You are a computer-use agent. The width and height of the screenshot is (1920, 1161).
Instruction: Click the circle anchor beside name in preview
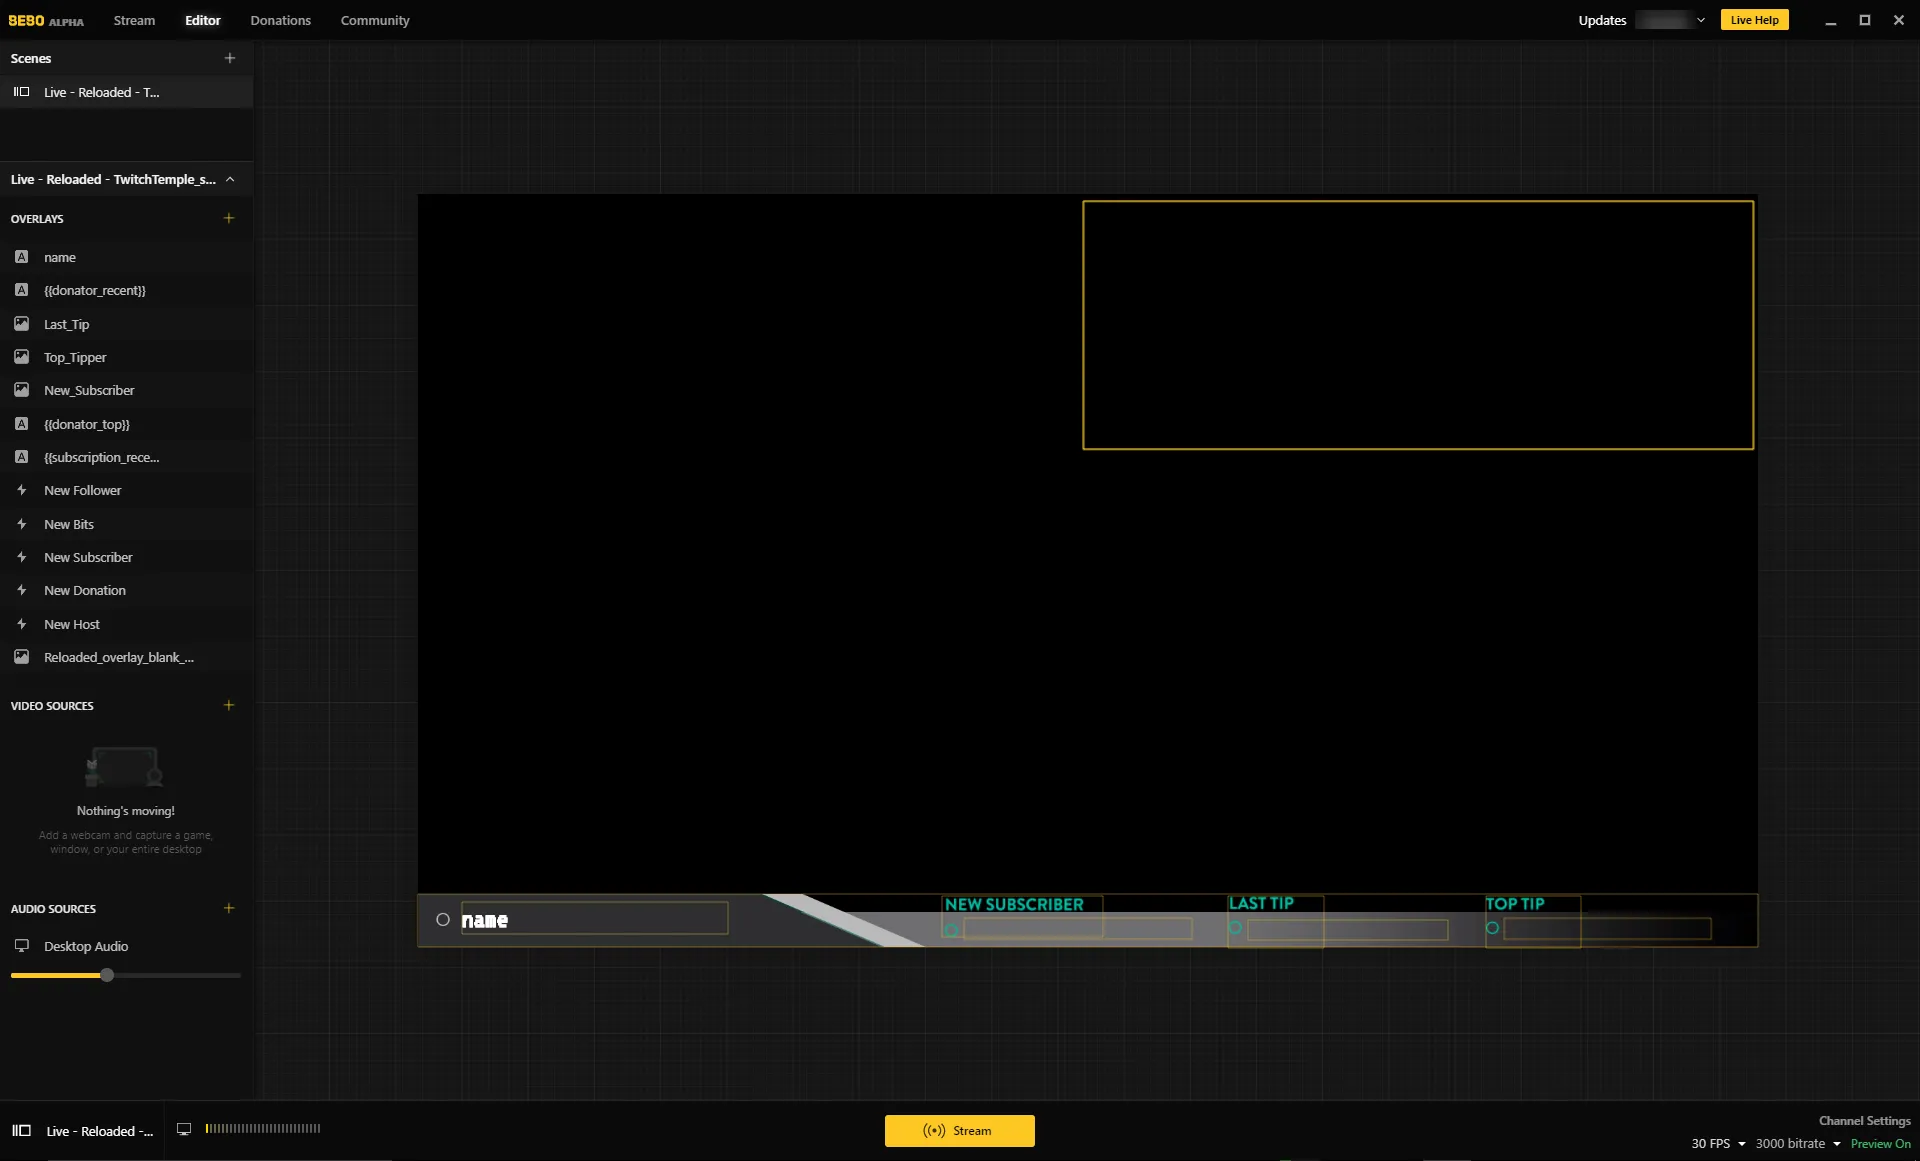[443, 919]
